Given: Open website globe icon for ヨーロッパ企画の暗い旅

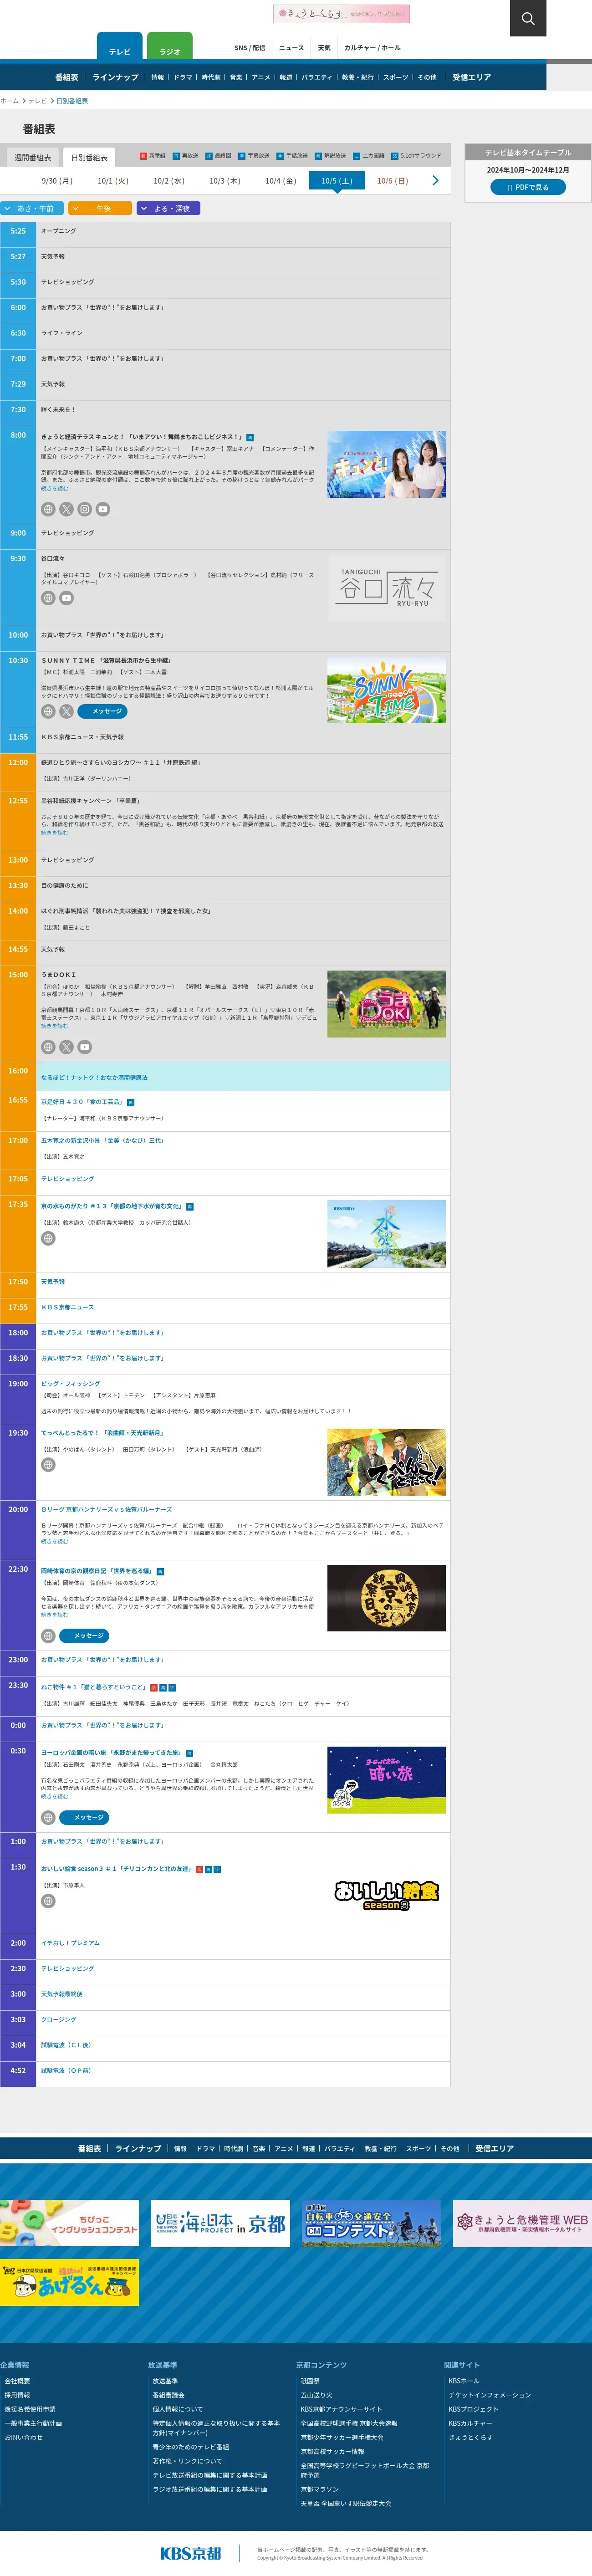Looking at the screenshot, I should pos(48,1817).
